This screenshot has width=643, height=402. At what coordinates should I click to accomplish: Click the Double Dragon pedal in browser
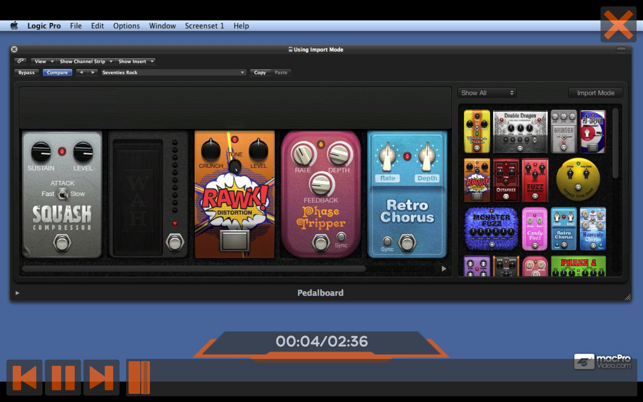point(520,131)
